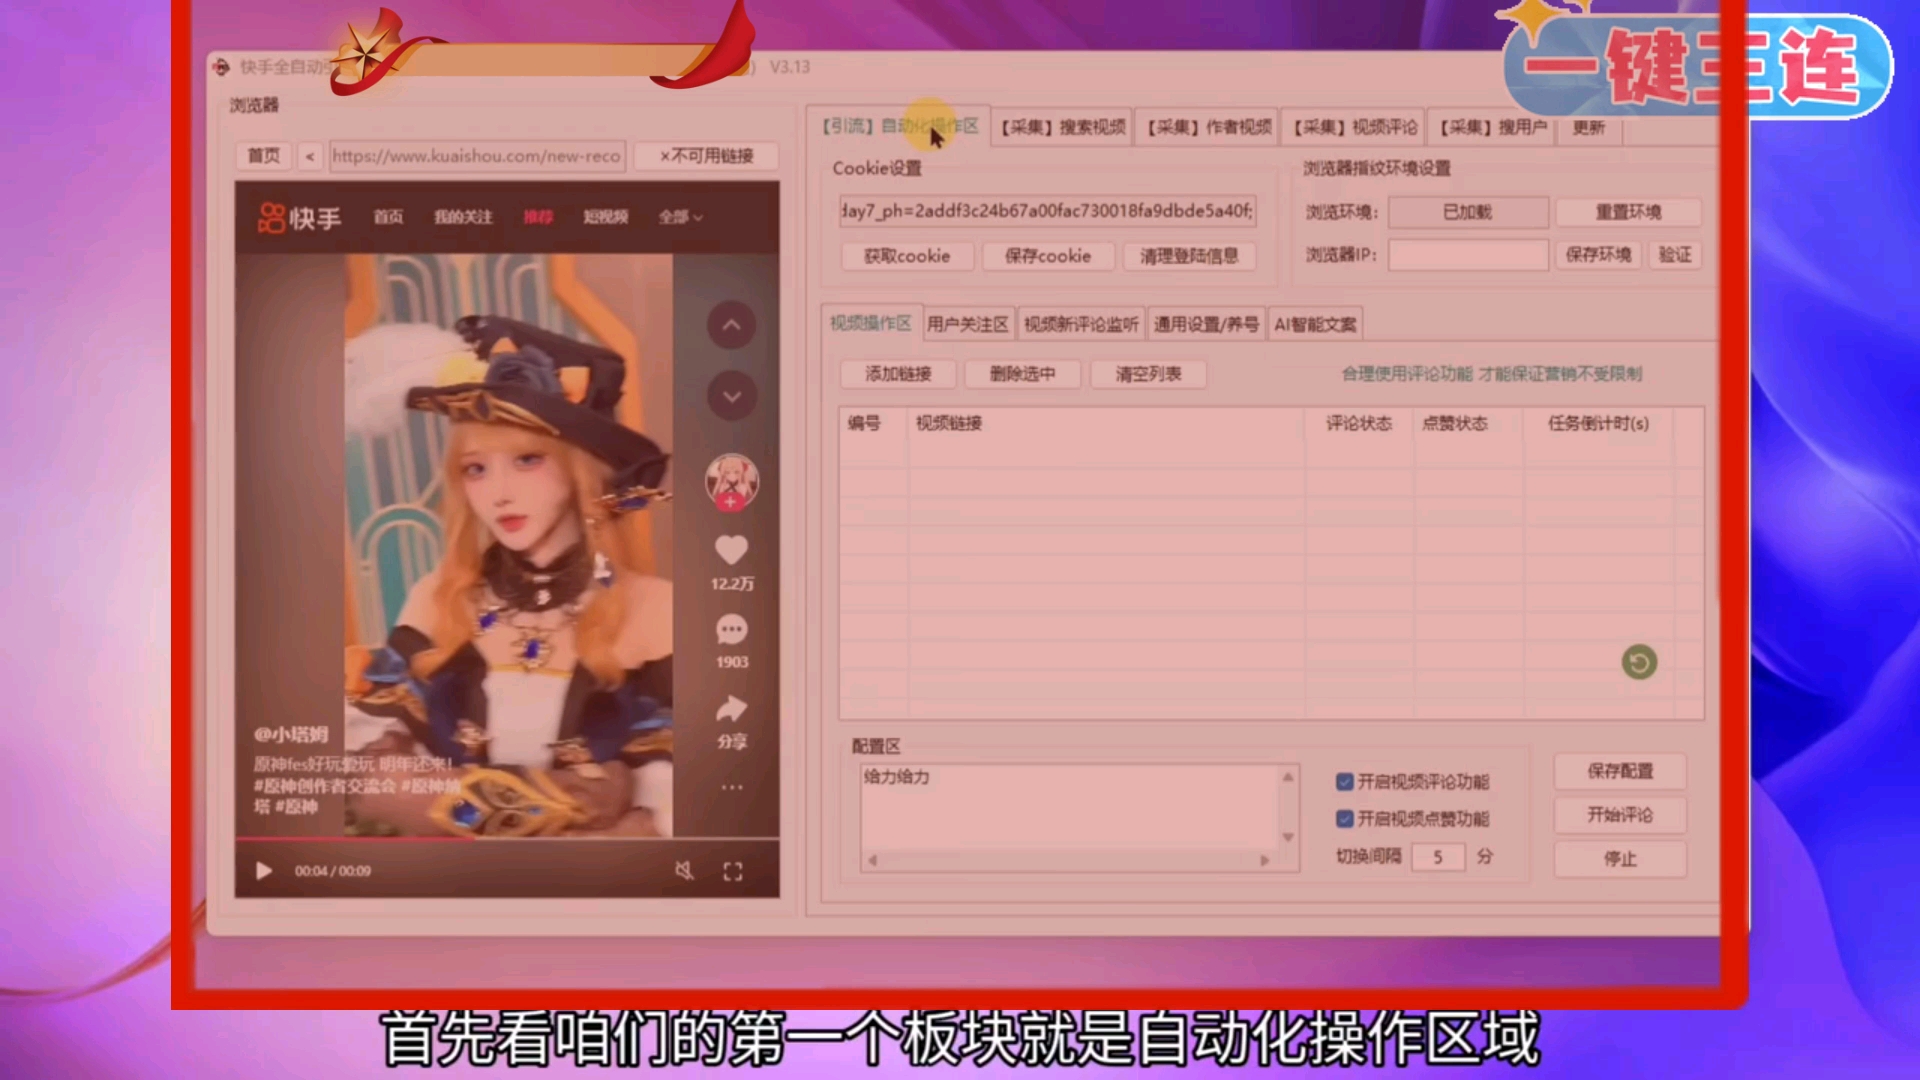Click the Cookie value input field
The height and width of the screenshot is (1080, 1920).
[x=1047, y=211]
